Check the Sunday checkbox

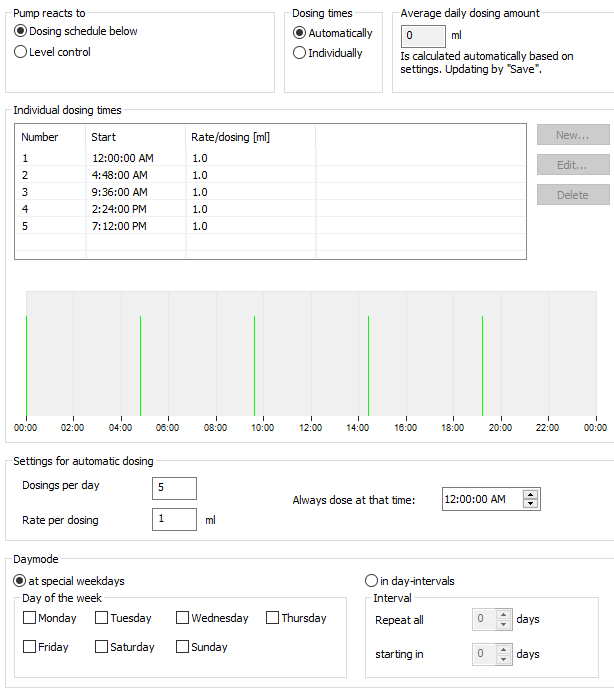point(182,647)
